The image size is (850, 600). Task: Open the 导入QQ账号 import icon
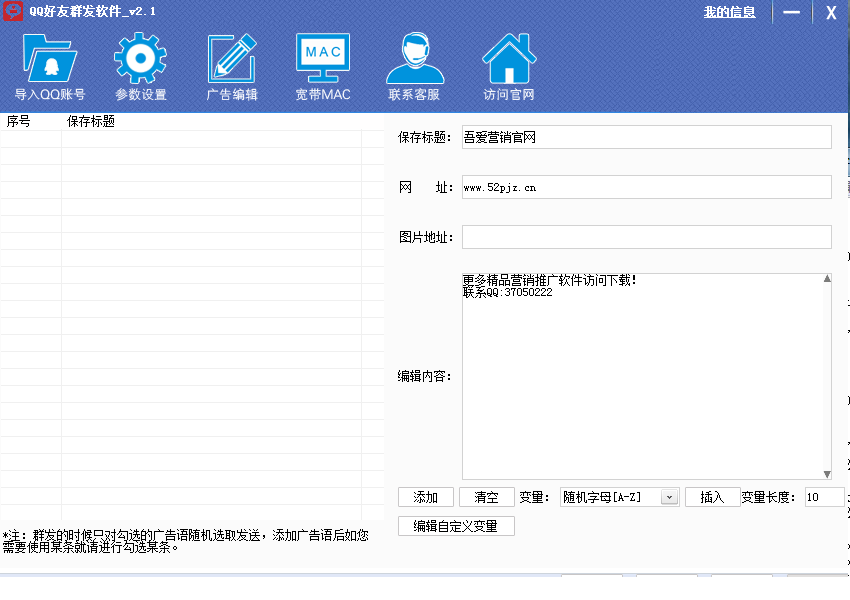tap(49, 66)
